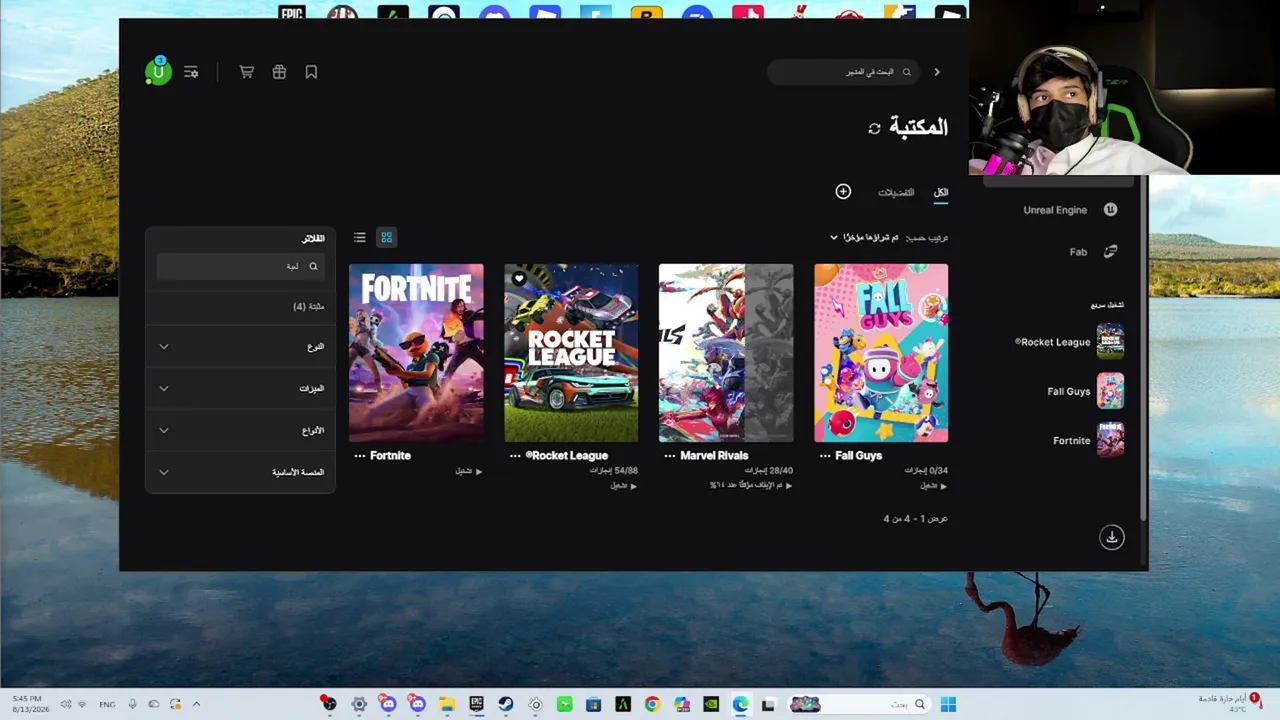Resume the paused Marvel Rivals download
This screenshot has height=720, width=1280.
751,485
